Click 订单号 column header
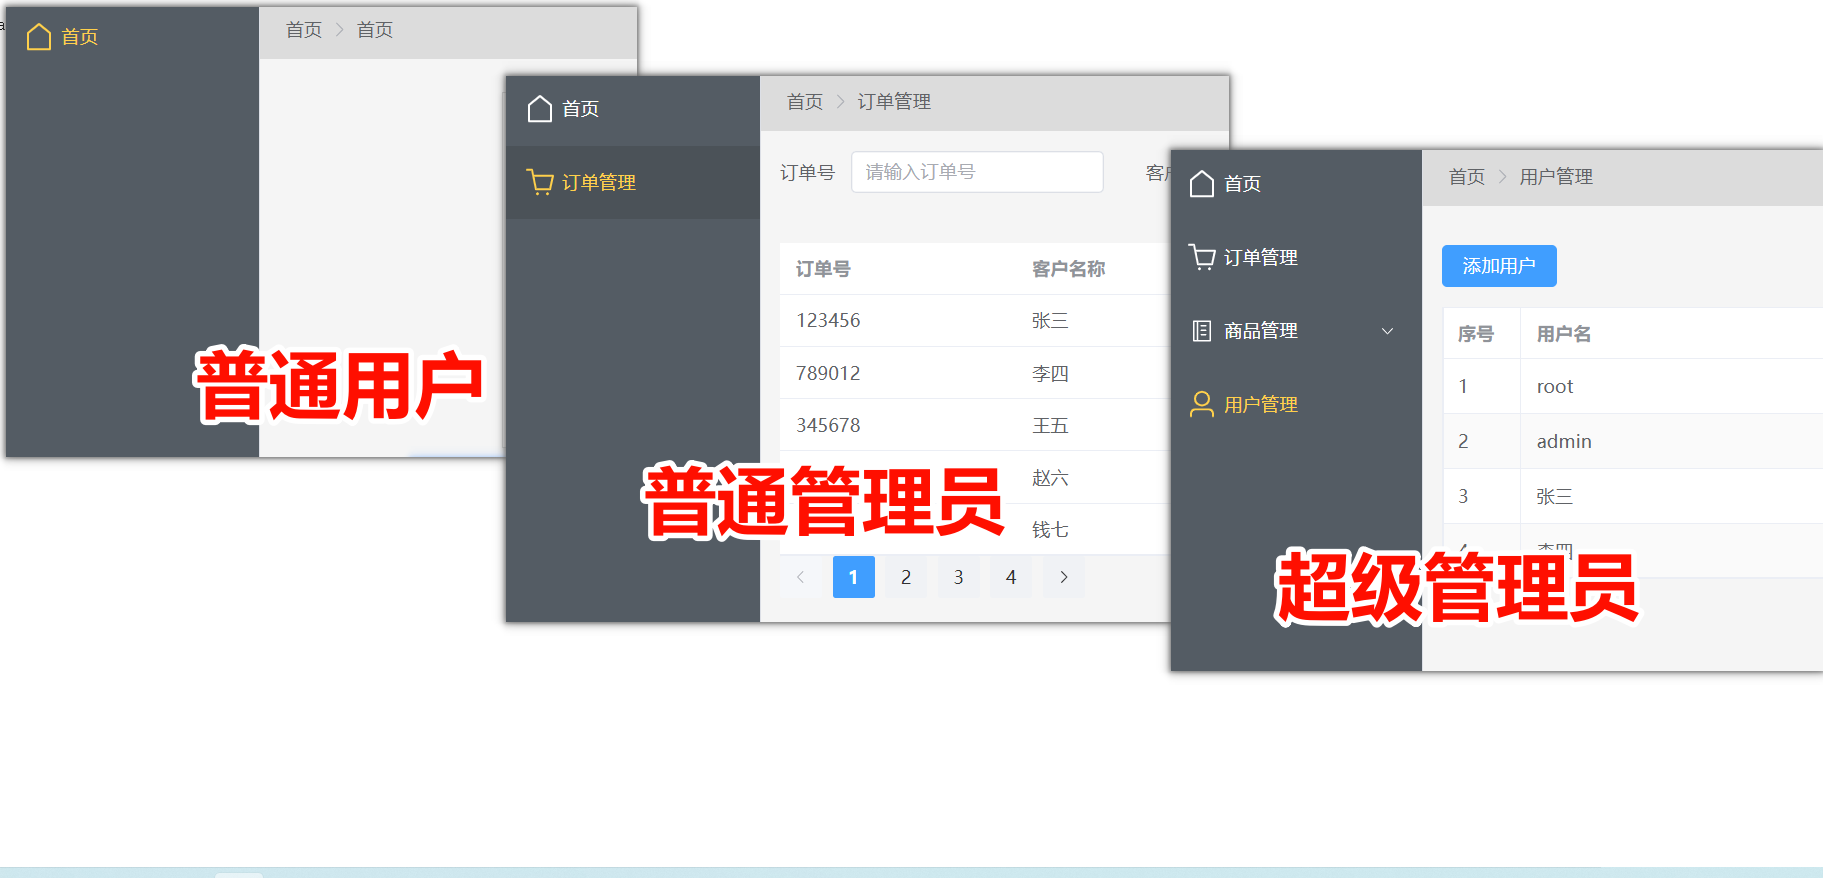1823x878 pixels. pos(823,269)
